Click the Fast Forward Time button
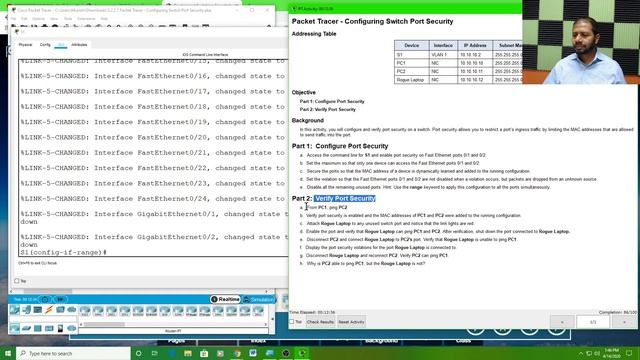 (60, 299)
